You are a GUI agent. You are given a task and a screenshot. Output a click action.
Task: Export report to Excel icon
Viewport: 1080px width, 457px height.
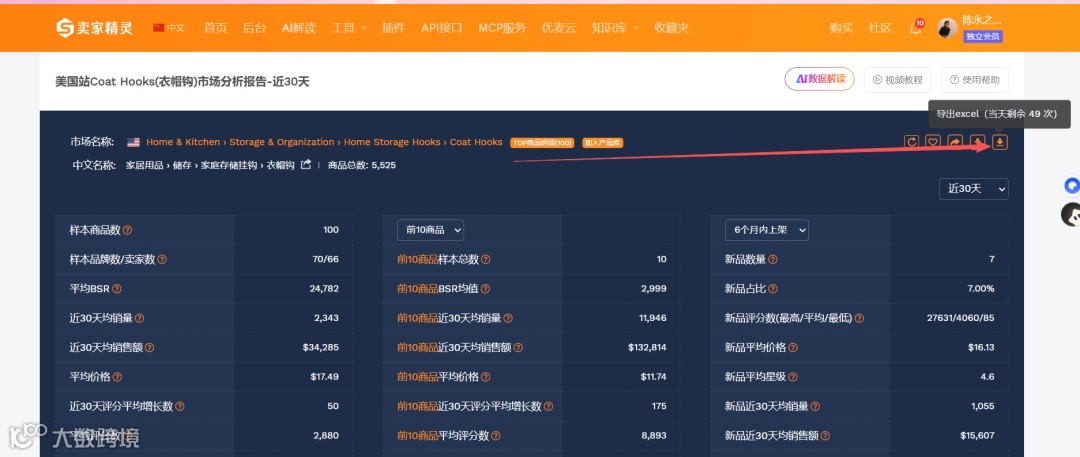(x=1000, y=142)
